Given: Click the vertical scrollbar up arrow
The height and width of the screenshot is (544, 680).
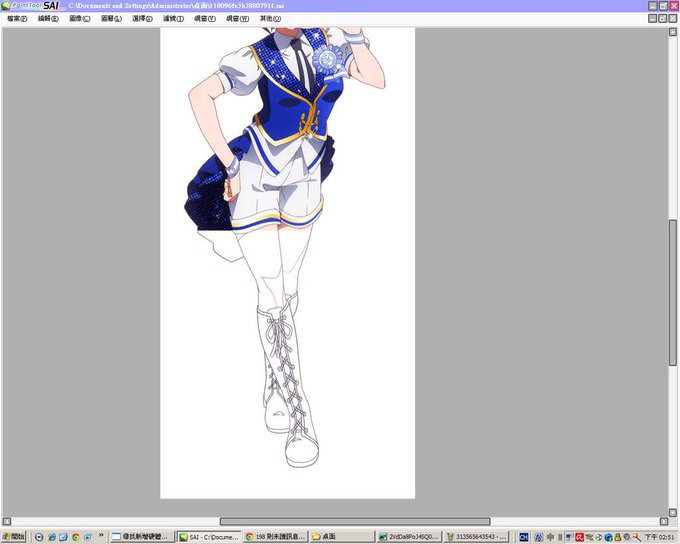Looking at the screenshot, I should 673,32.
